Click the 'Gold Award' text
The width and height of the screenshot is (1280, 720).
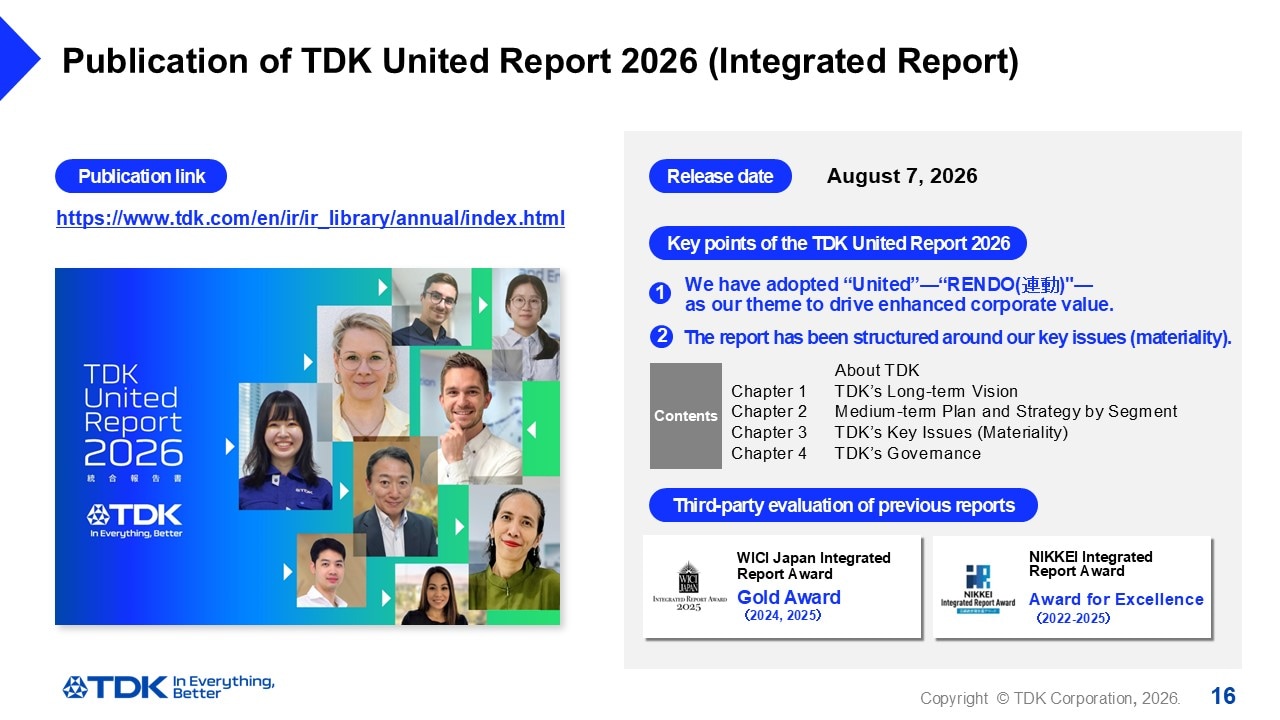pyautogui.click(x=789, y=597)
